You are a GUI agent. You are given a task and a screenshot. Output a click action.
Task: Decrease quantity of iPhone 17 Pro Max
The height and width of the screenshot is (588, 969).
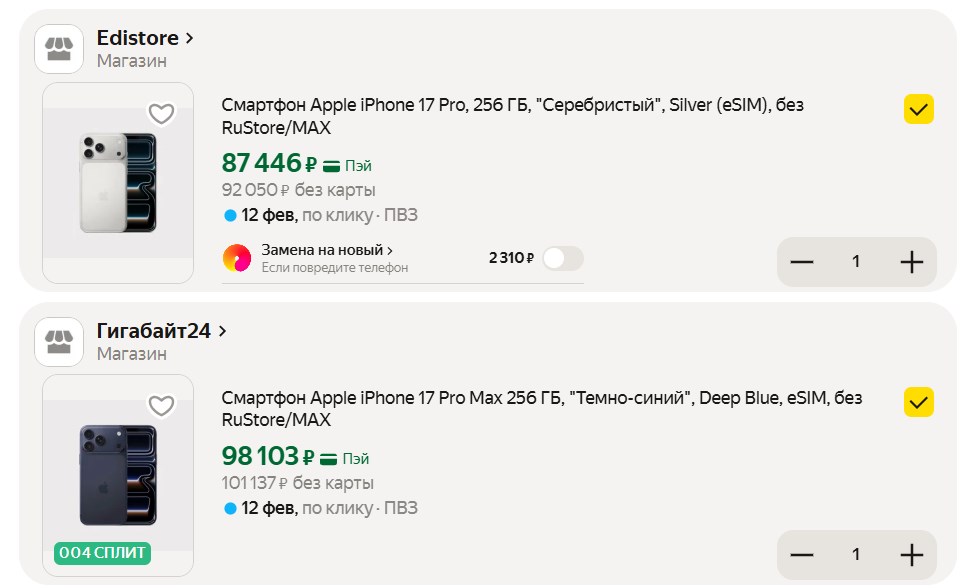point(802,555)
